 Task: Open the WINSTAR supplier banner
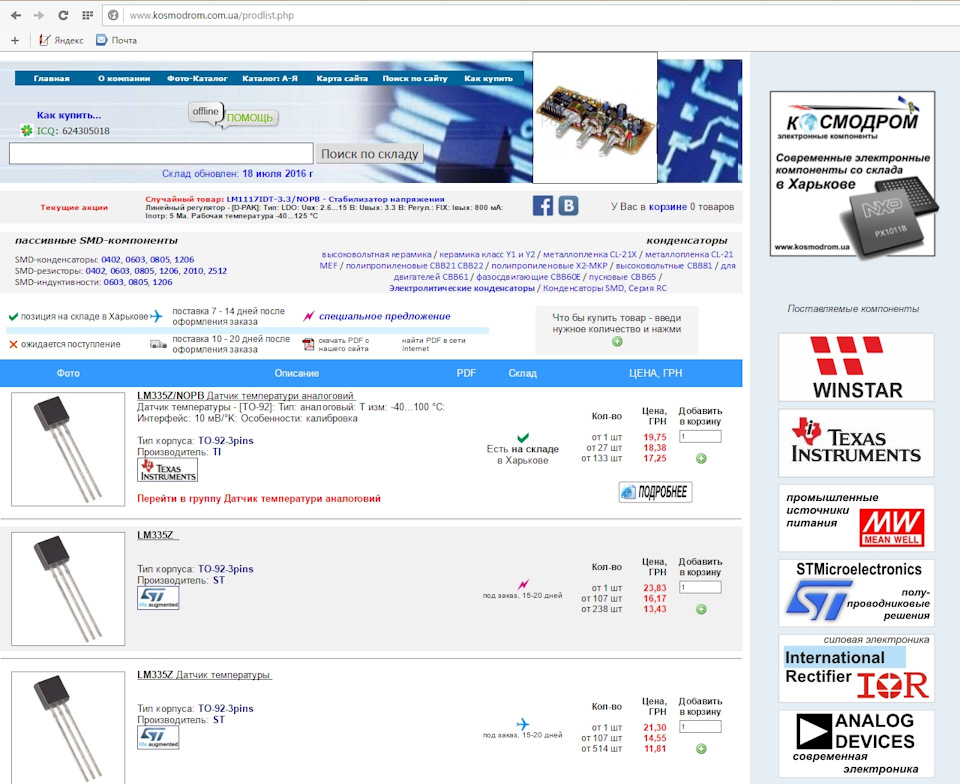(x=856, y=367)
